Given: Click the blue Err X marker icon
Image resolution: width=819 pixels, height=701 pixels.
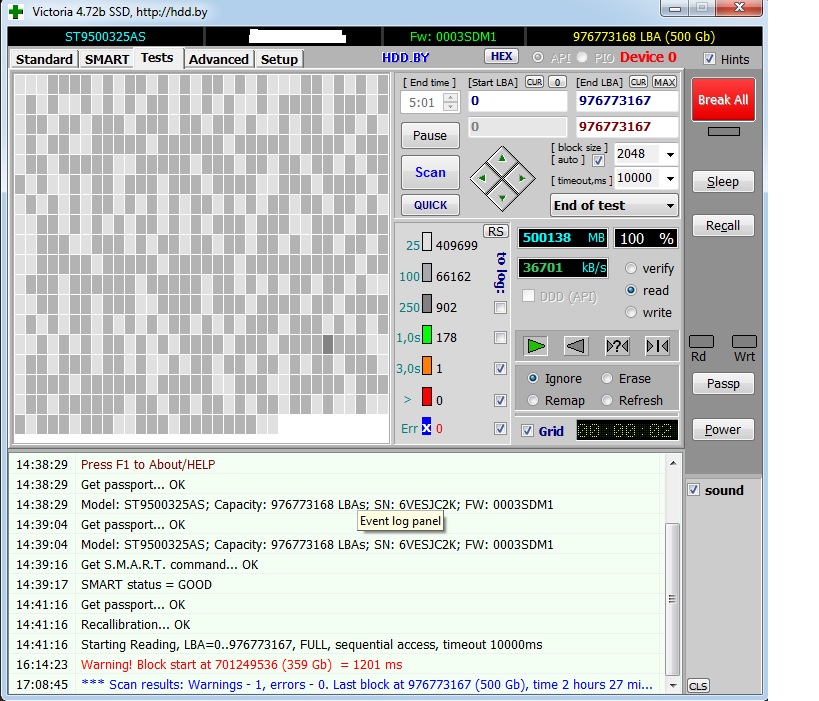Looking at the screenshot, I should 427,426.
